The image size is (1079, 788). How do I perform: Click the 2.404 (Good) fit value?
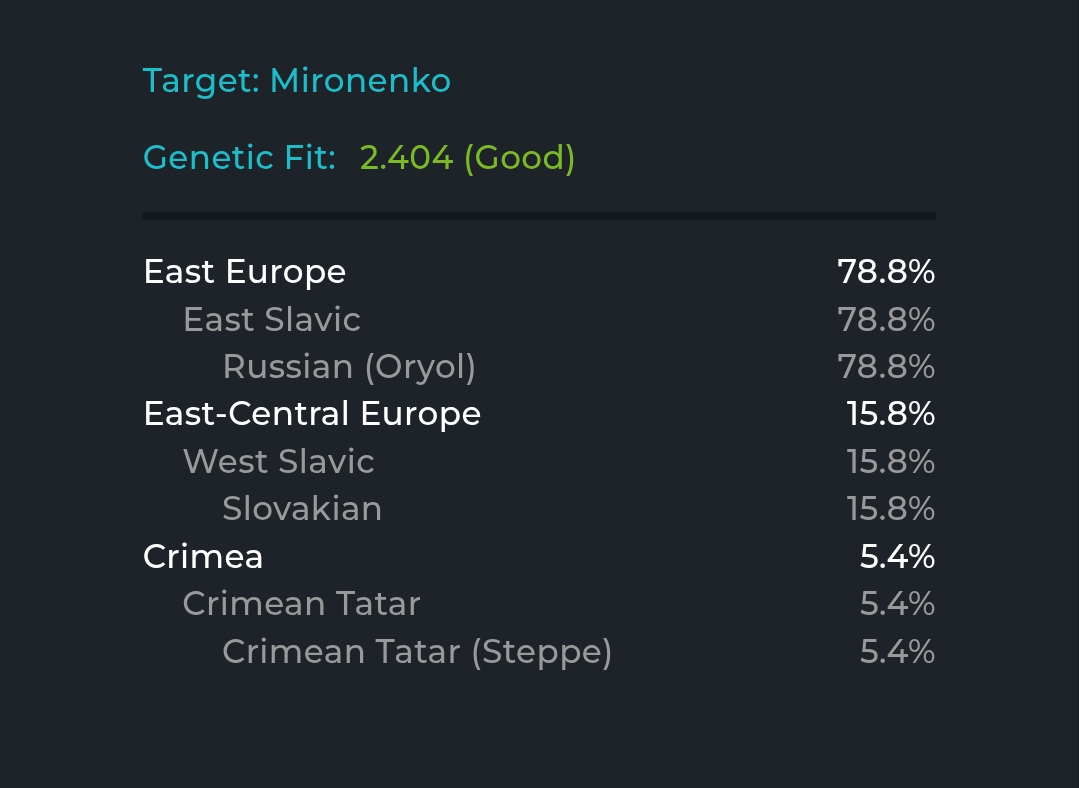tap(467, 158)
